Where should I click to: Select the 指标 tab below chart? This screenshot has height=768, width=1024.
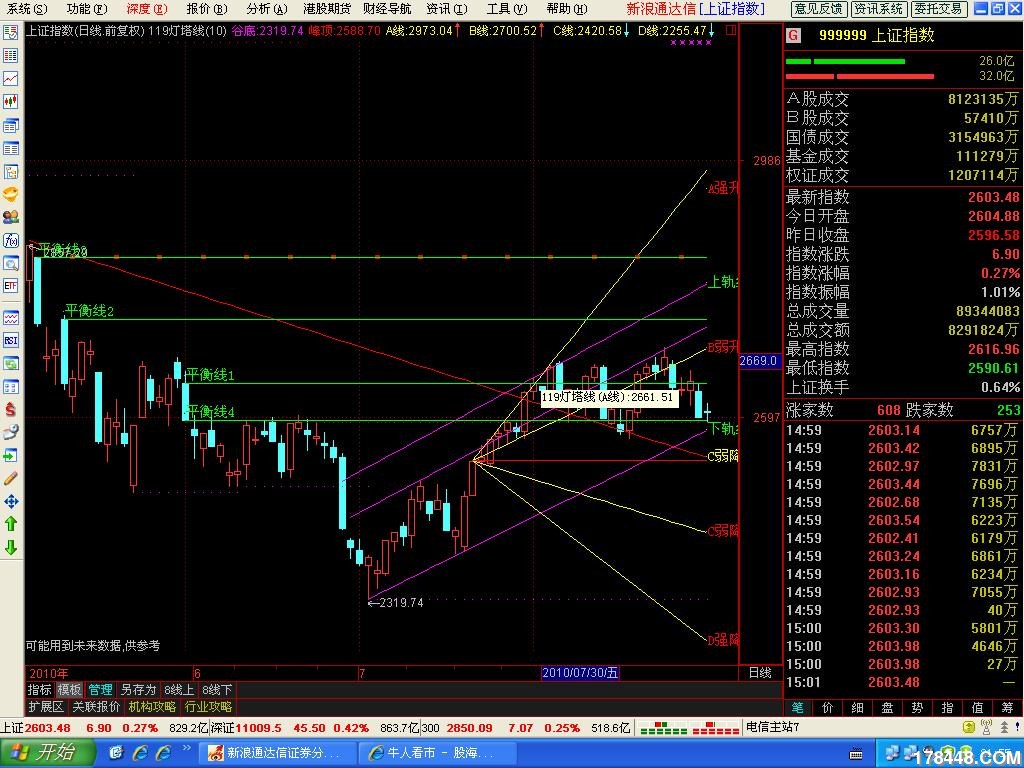click(x=39, y=690)
